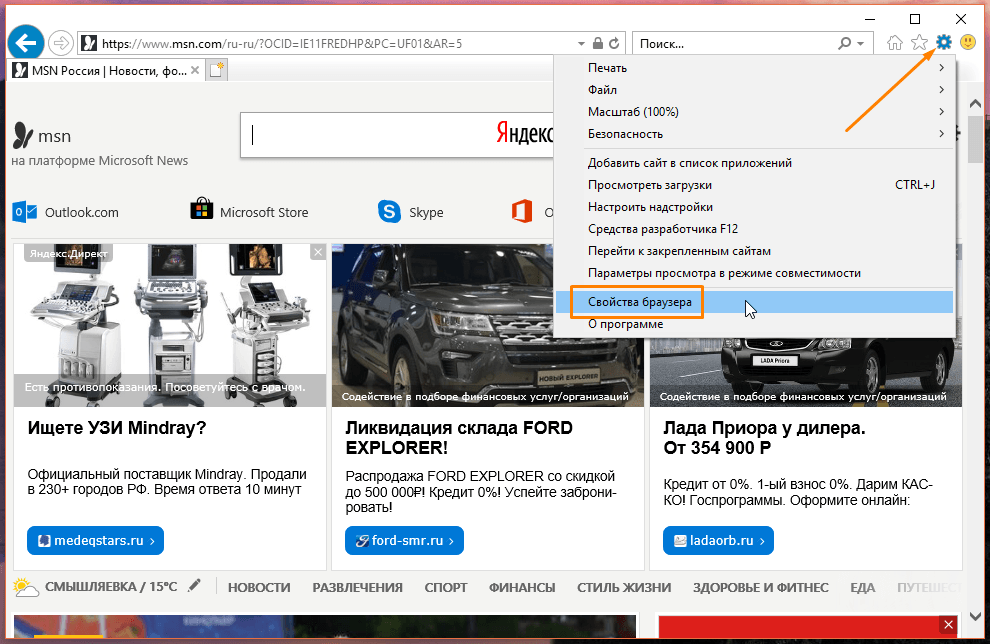This screenshot has height=644, width=990.
Task: Open medeqstars.ru link button
Action: click(x=95, y=540)
